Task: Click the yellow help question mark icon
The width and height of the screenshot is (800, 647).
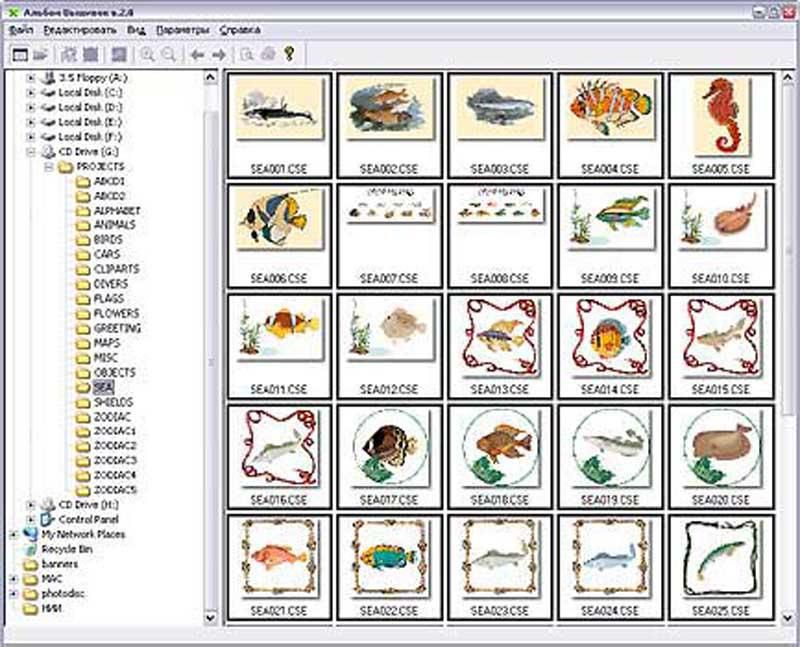Action: click(289, 55)
